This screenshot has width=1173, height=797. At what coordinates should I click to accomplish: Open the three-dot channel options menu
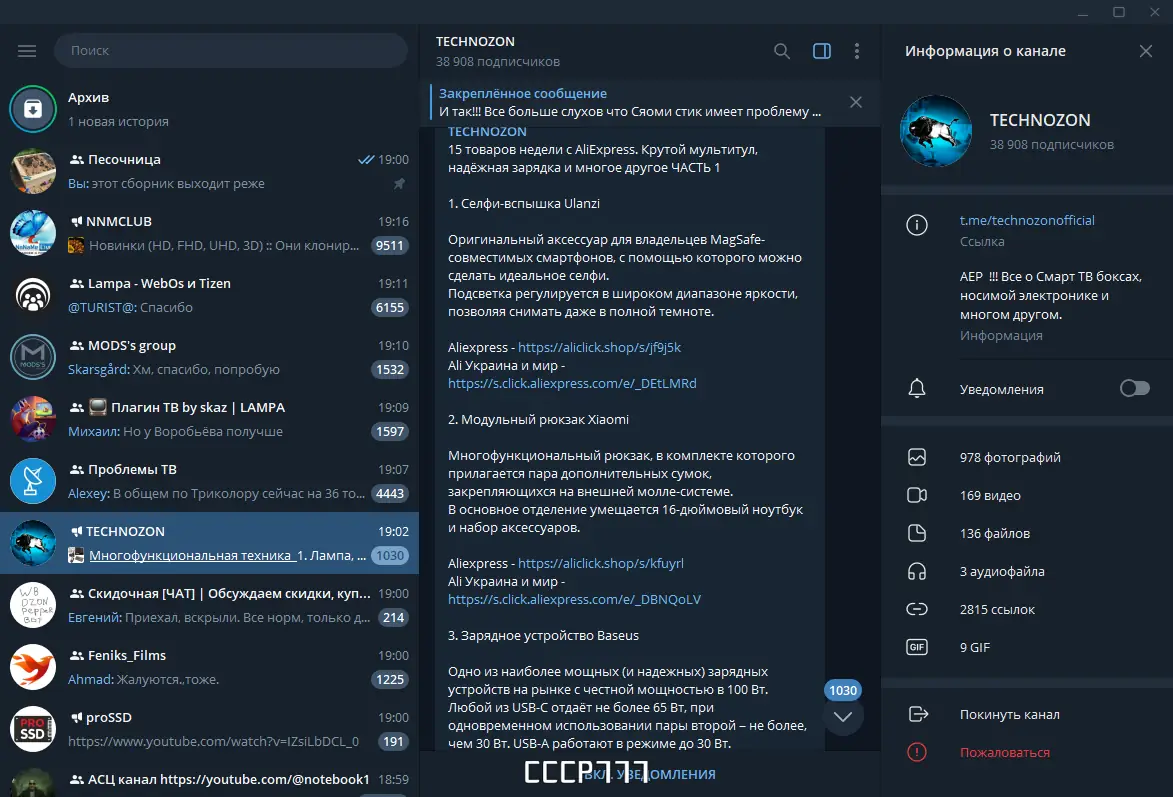pyautogui.click(x=857, y=50)
